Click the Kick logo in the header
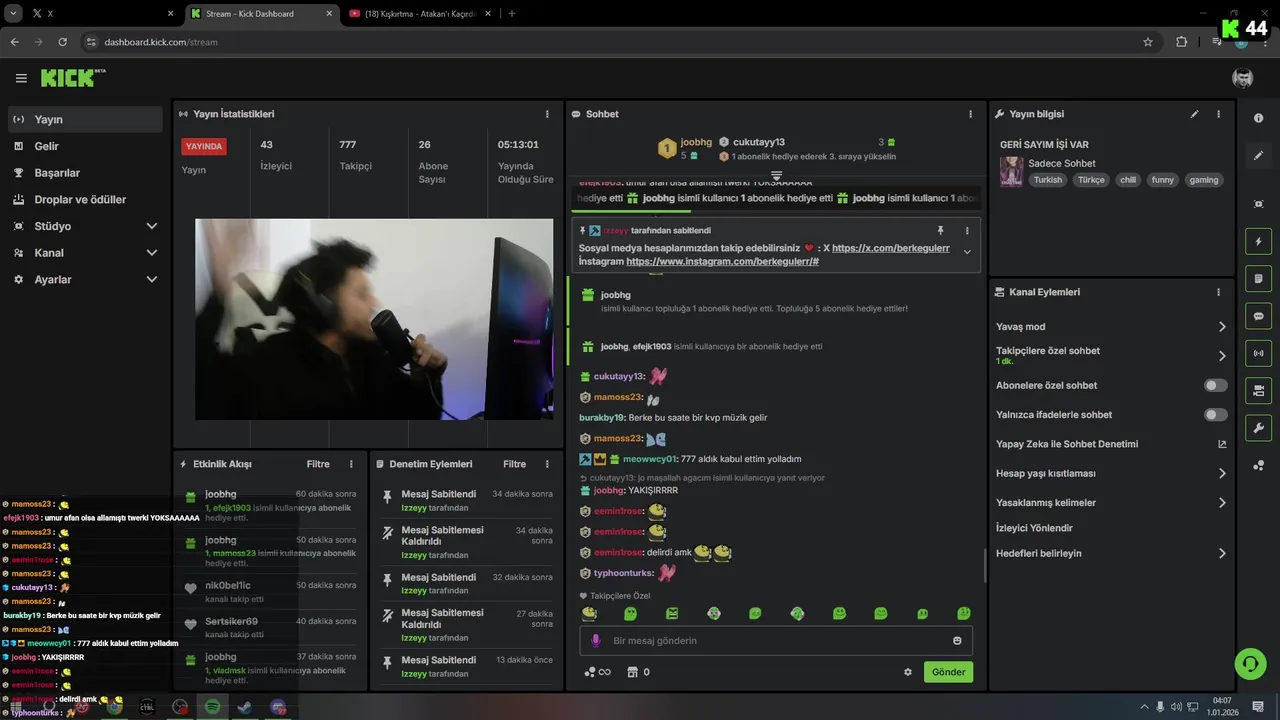1280x720 pixels. [73, 78]
